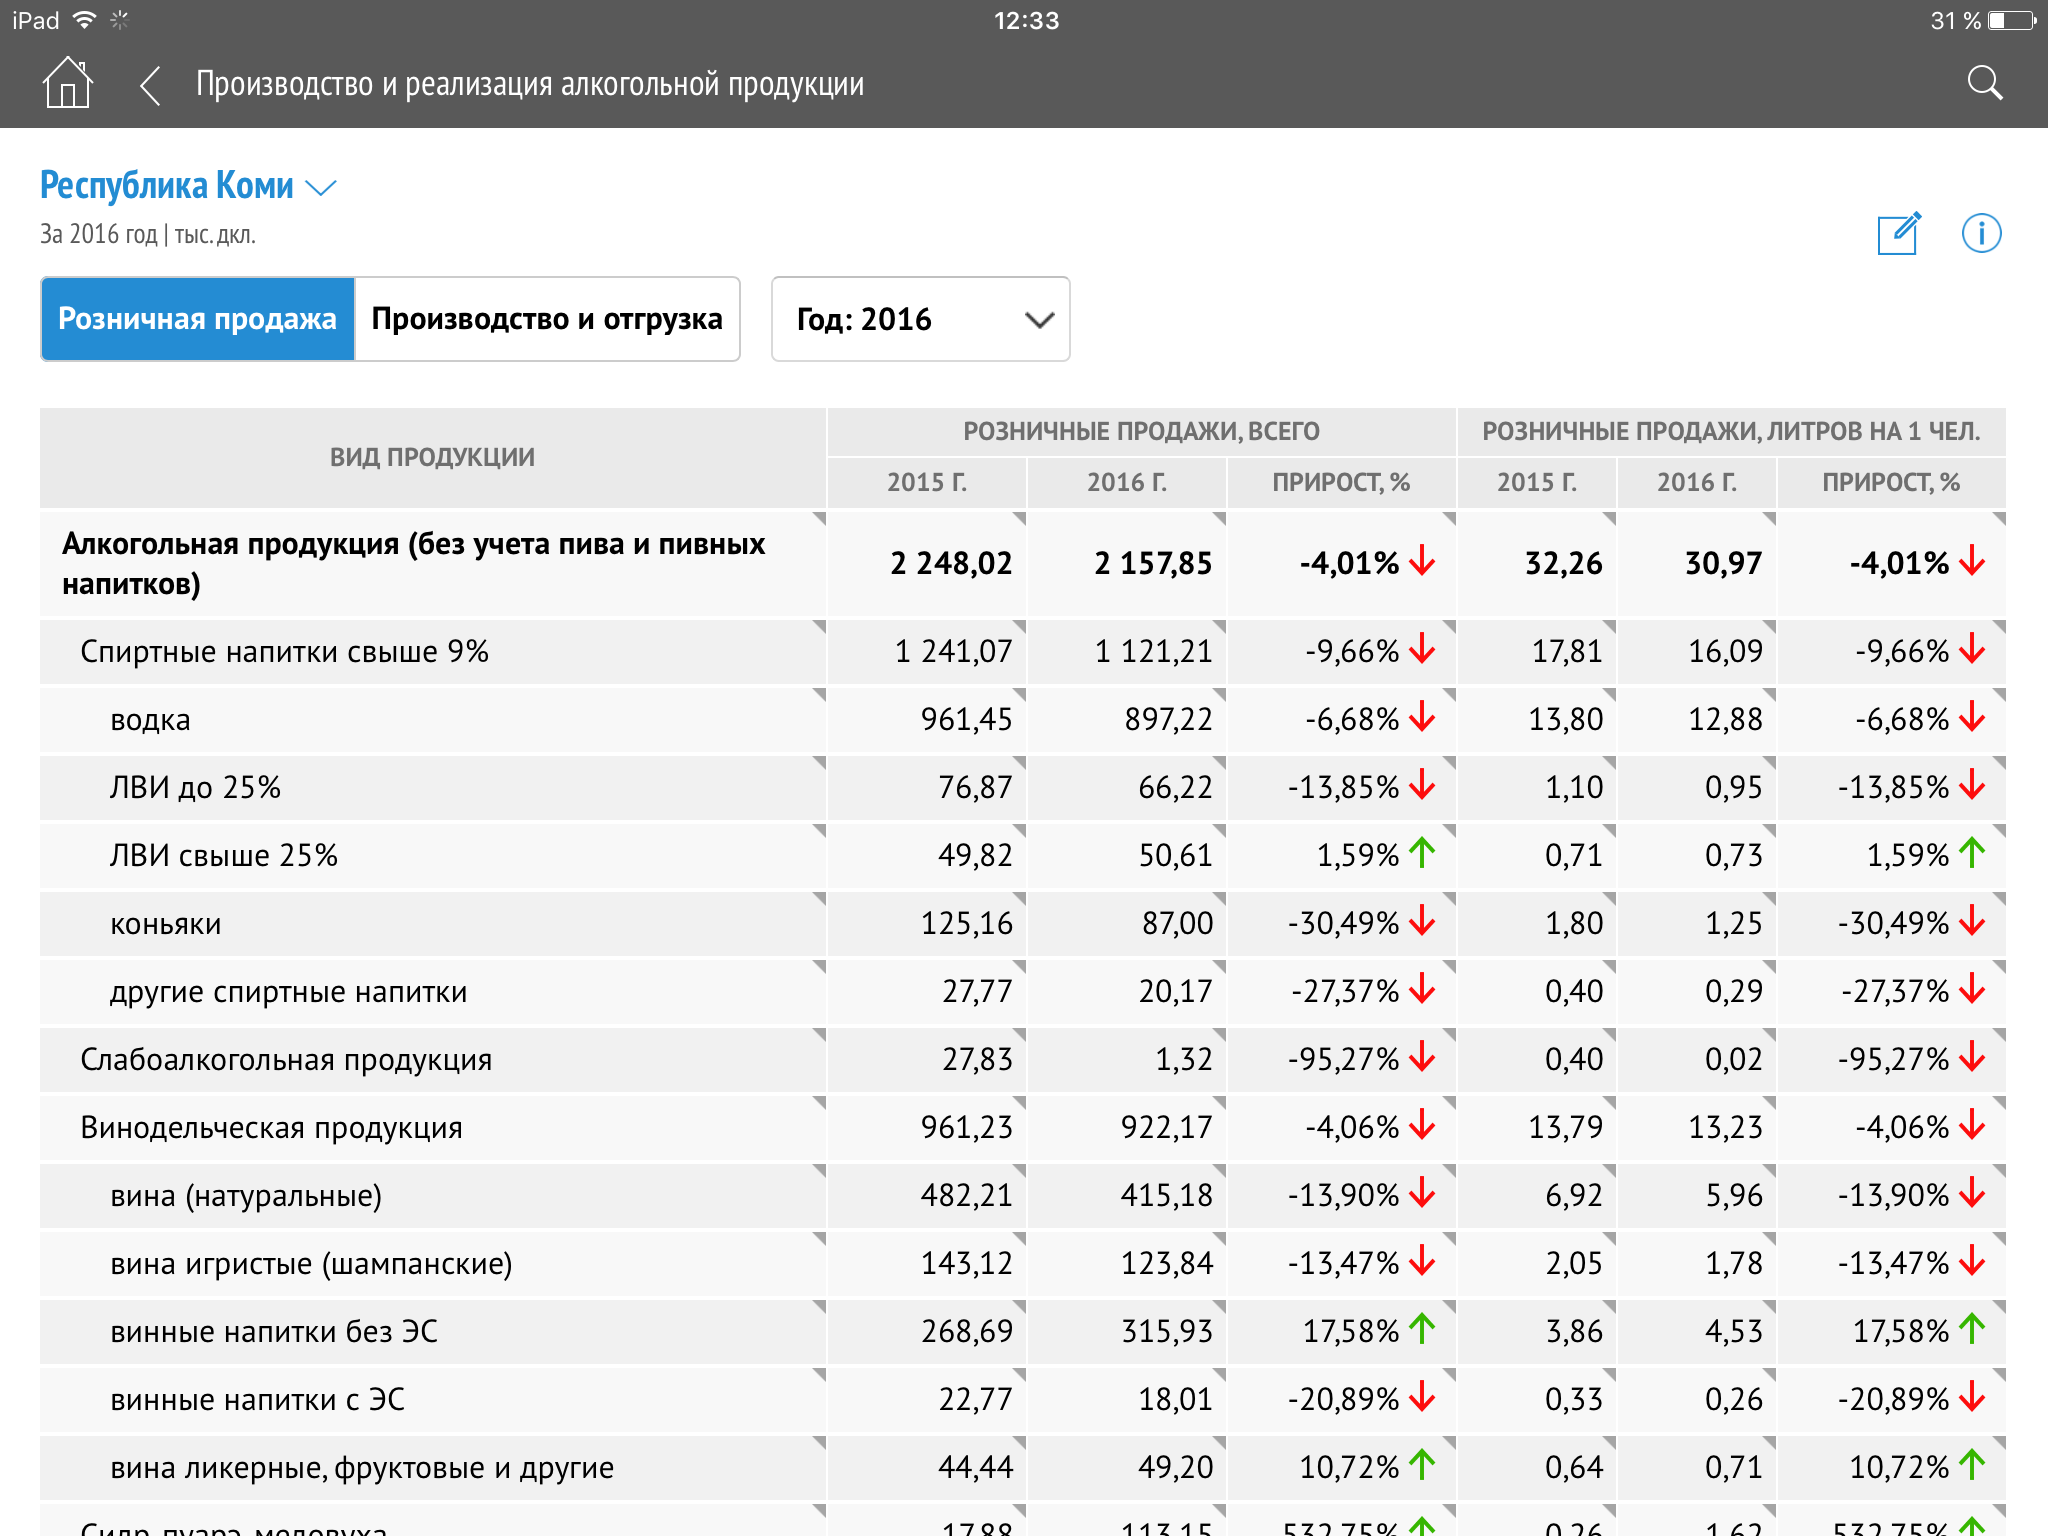The image size is (2048, 1536).
Task: Open the Год: 2016 dropdown
Action: pyautogui.click(x=920, y=319)
